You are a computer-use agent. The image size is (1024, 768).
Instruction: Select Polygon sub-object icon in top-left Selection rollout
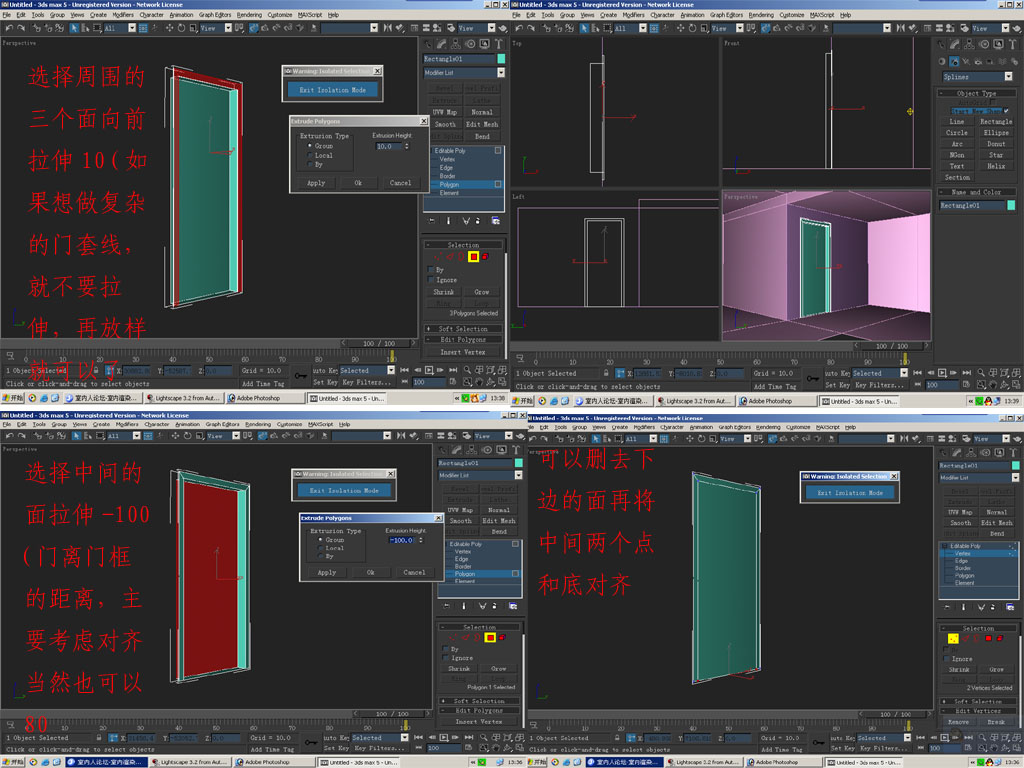(x=473, y=257)
